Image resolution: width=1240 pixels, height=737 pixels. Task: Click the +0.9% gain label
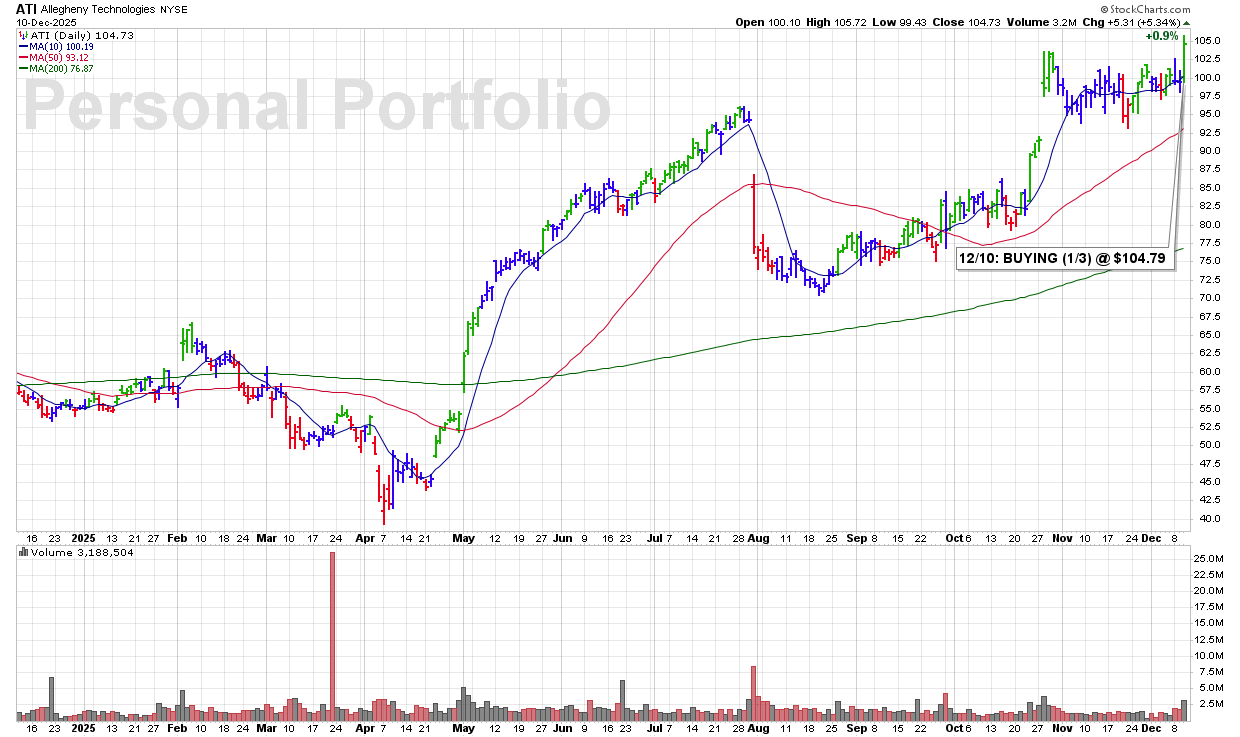(1162, 36)
